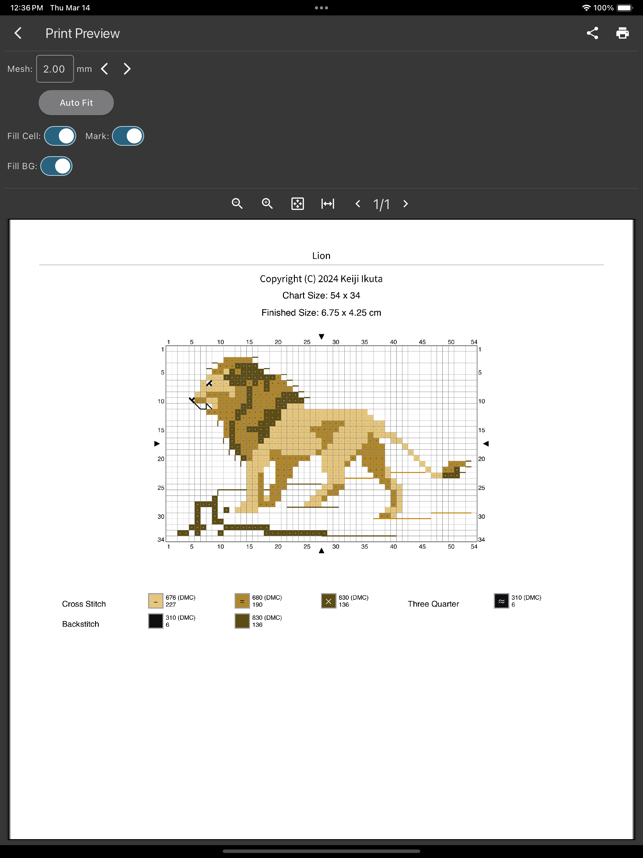Click the 310 (DMC) Three Quarter swatch
This screenshot has height=858, width=643.
click(501, 601)
